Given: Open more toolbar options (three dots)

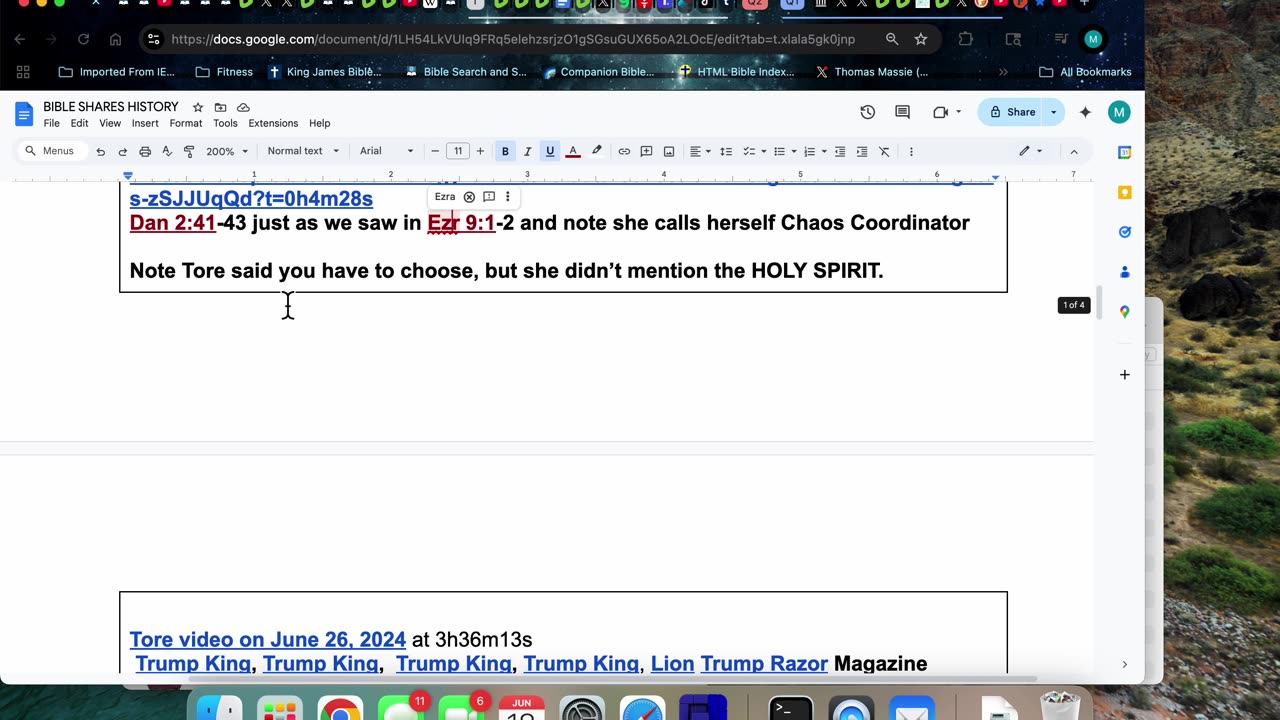Looking at the screenshot, I should coord(911,151).
